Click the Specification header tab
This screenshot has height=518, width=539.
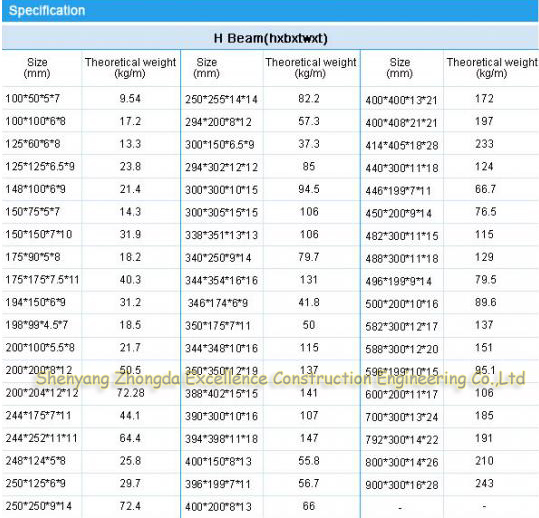[x=47, y=11]
